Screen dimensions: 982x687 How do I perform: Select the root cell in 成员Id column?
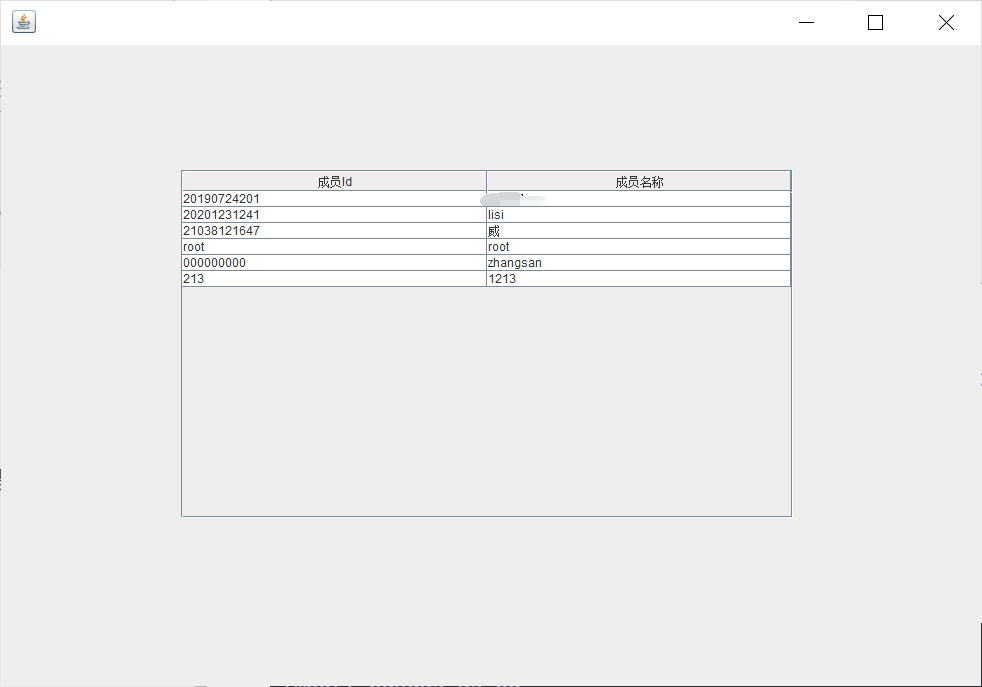pos(334,247)
